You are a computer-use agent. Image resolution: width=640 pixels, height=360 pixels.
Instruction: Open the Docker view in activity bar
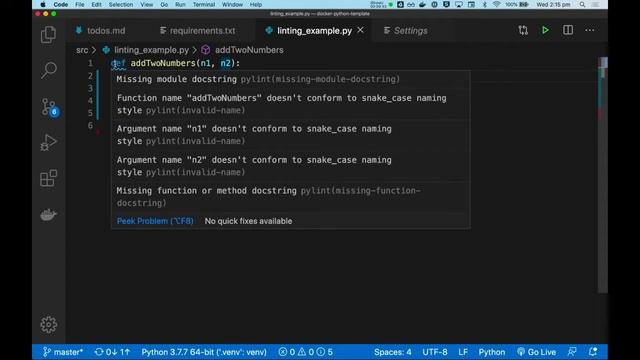tap(48, 214)
